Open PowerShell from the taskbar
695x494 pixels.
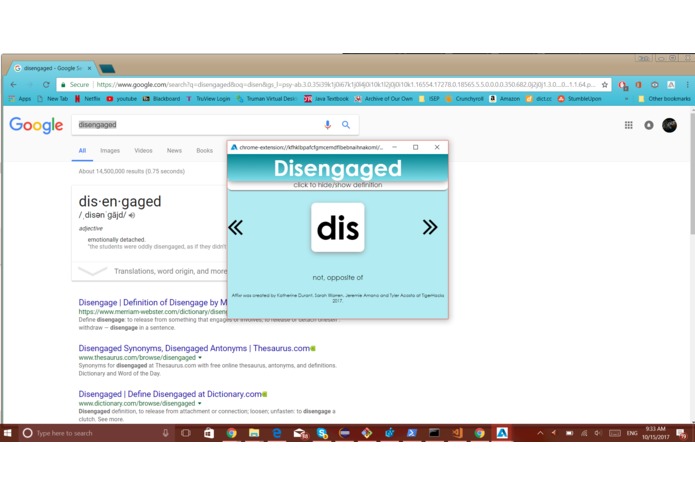point(412,433)
